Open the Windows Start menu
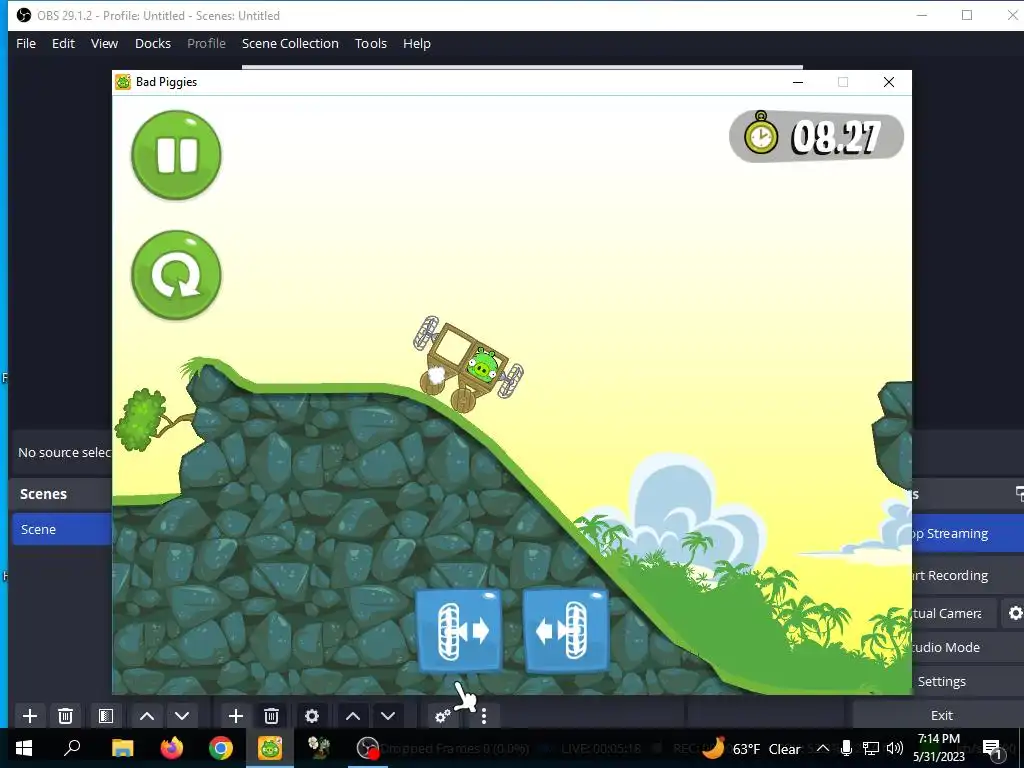The image size is (1024, 768). 24,748
